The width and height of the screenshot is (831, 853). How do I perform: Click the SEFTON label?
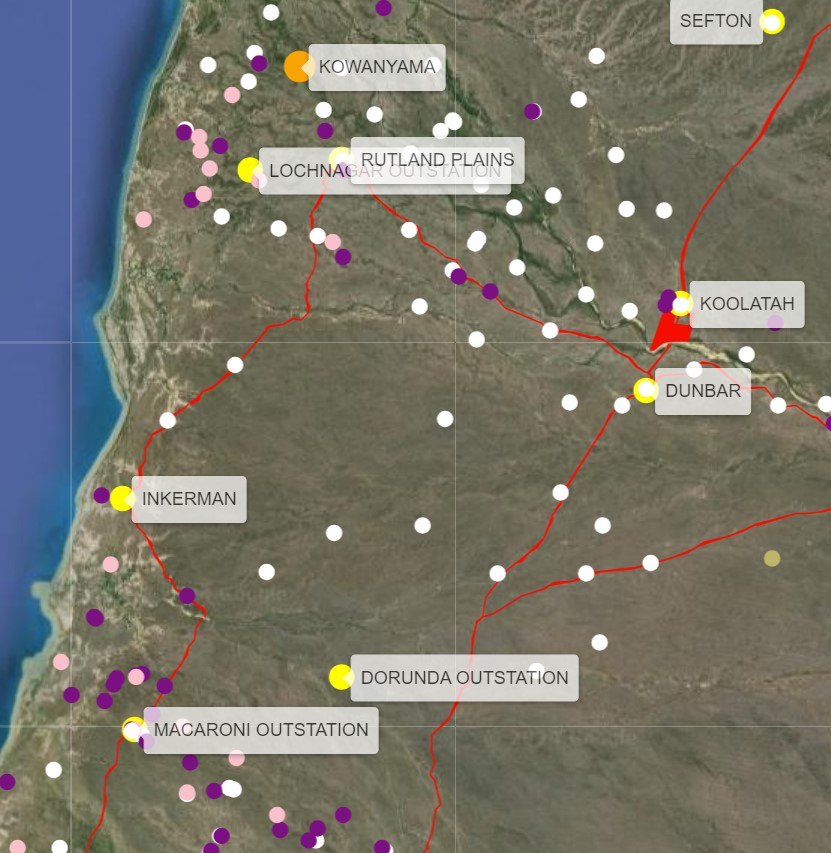(x=716, y=21)
